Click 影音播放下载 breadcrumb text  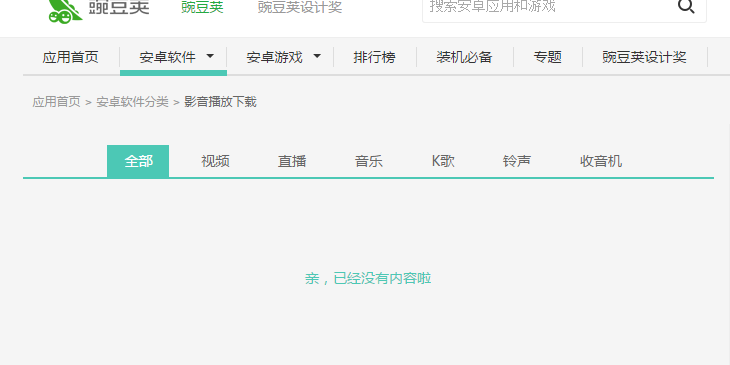220,102
